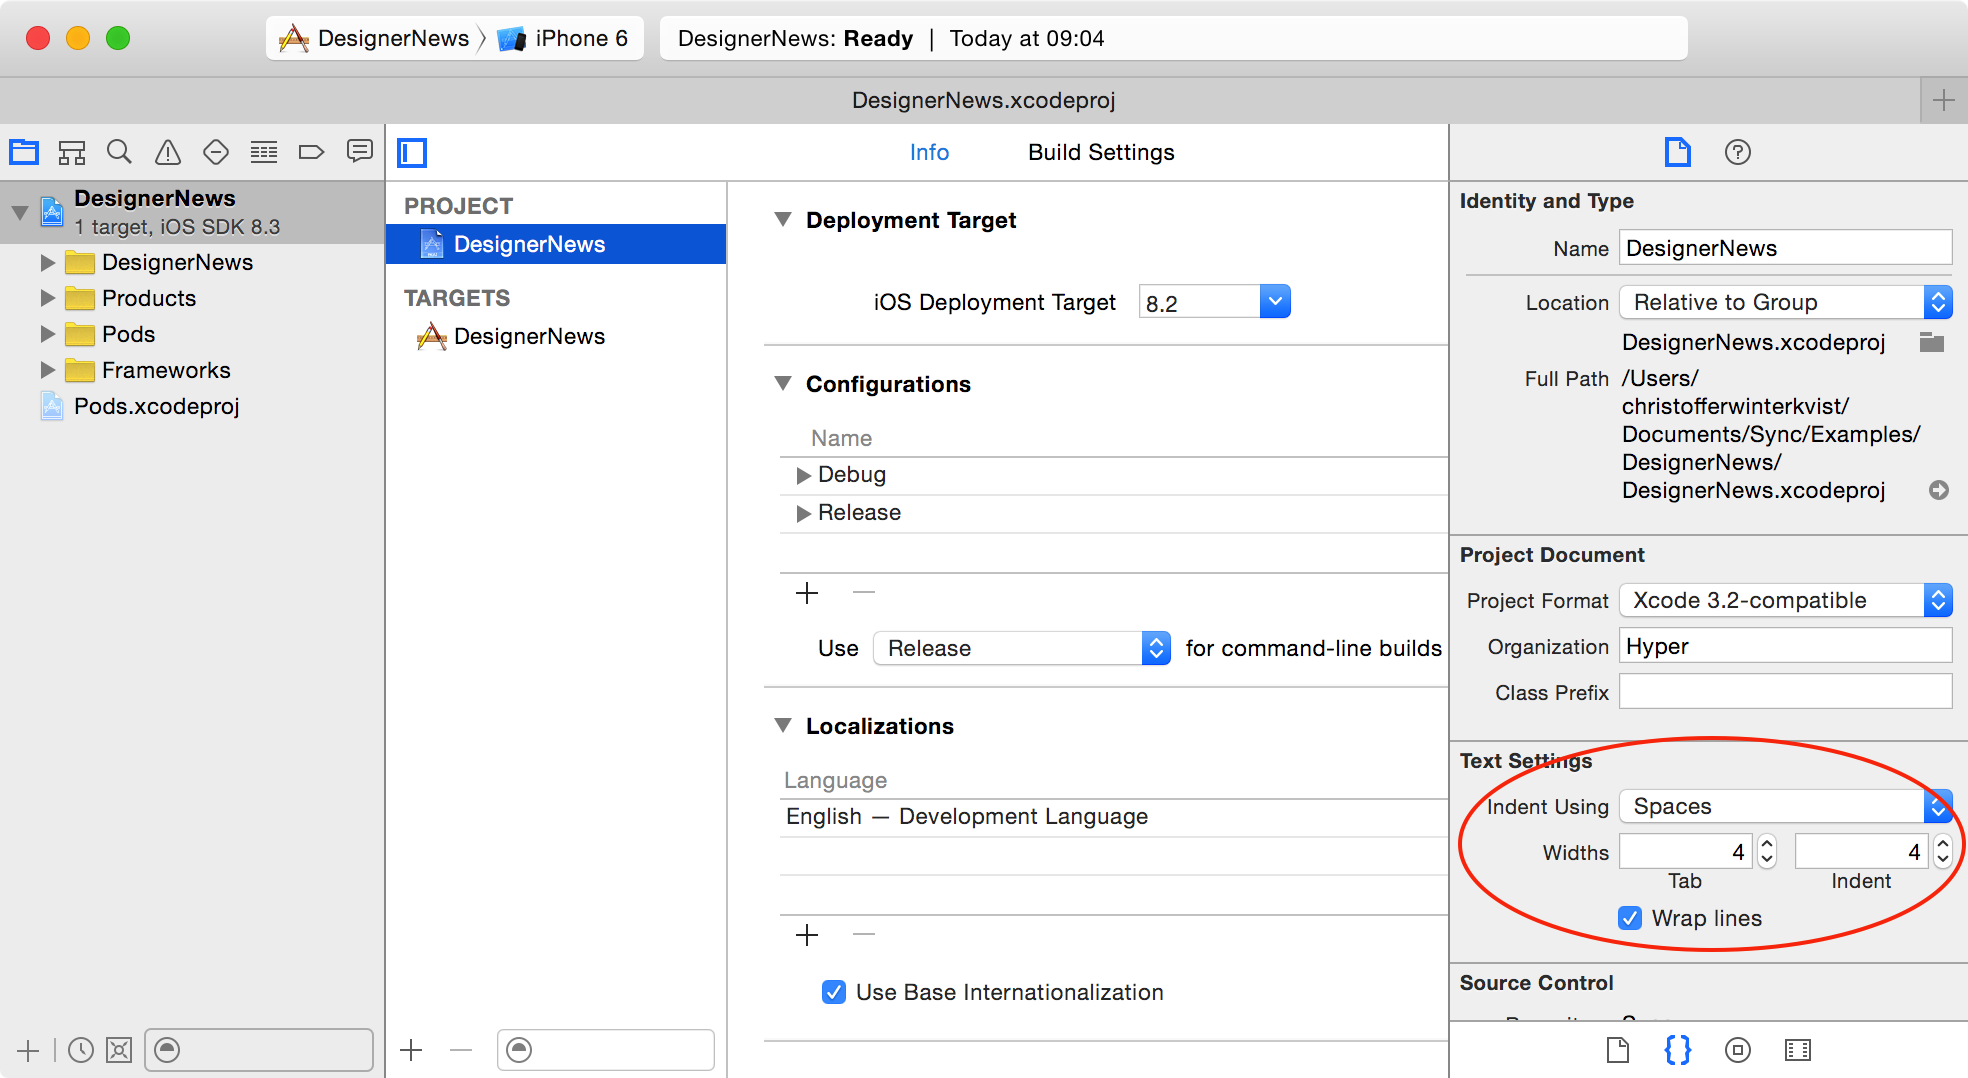Open Location Relative to Group dropdown
The width and height of the screenshot is (1968, 1078).
[1786, 302]
